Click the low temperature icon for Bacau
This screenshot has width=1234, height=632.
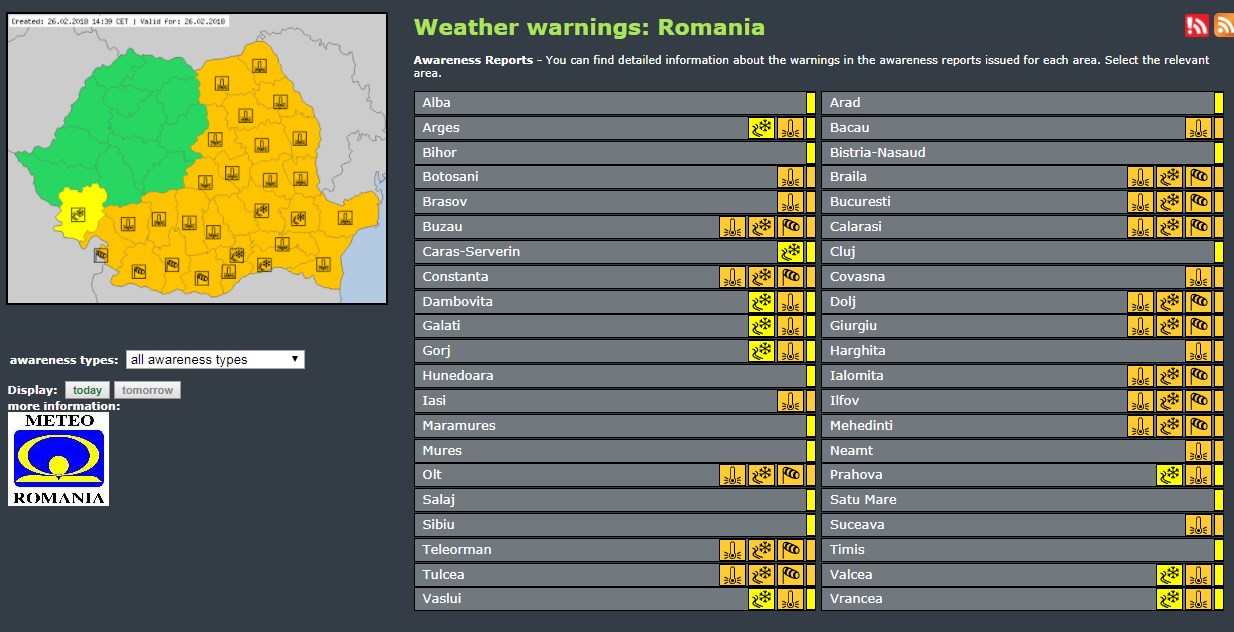point(1198,127)
